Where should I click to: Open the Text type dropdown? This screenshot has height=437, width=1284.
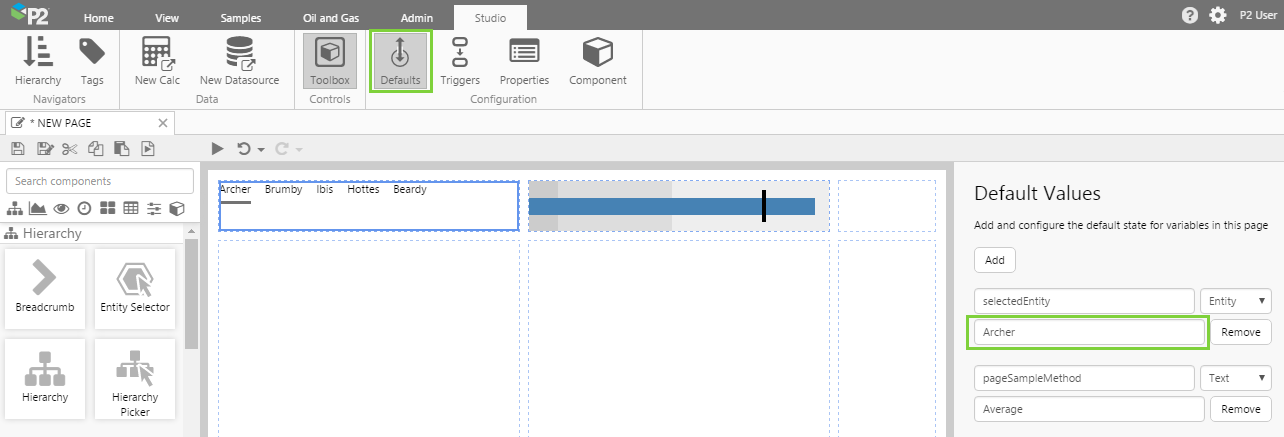pos(1236,378)
